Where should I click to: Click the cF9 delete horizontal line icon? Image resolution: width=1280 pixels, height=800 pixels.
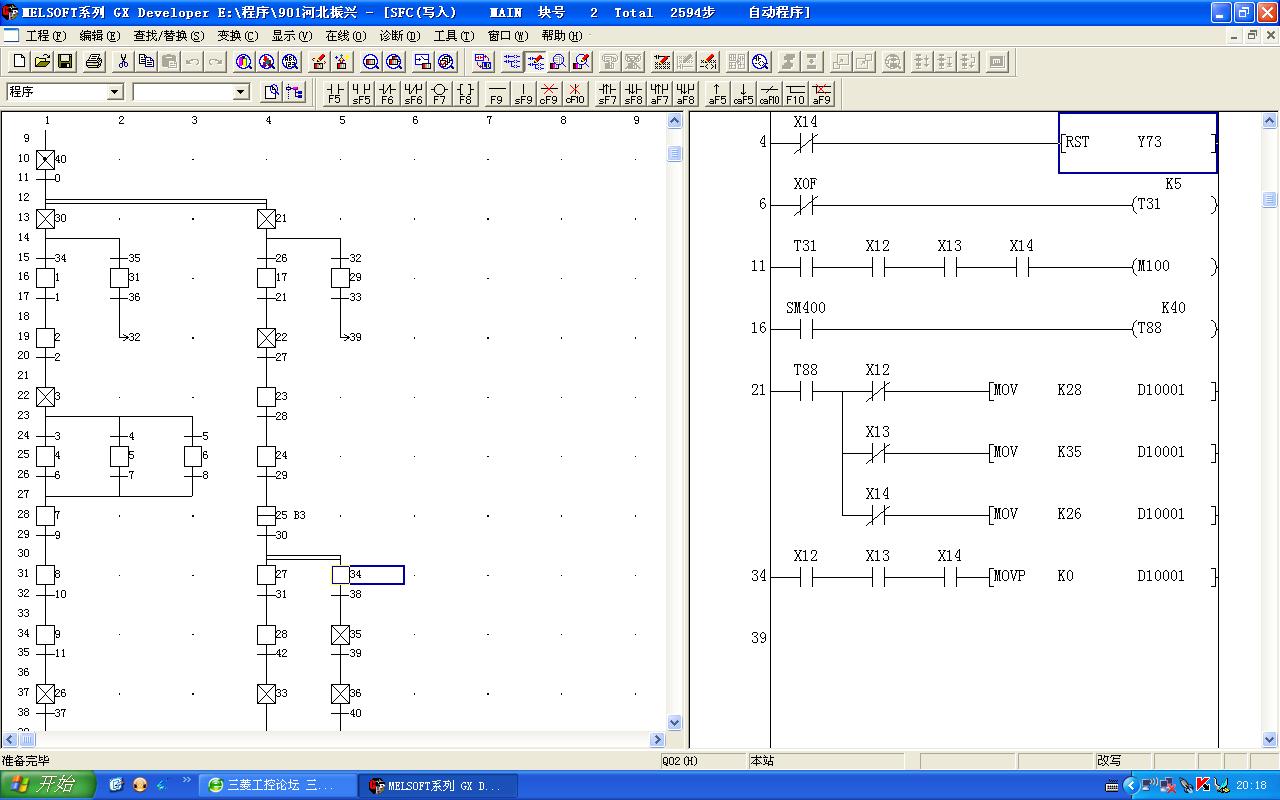point(549,93)
